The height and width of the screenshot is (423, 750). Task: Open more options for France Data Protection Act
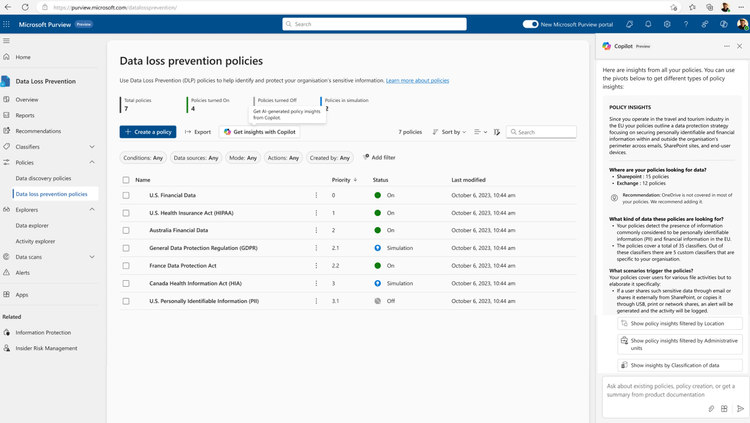316,266
